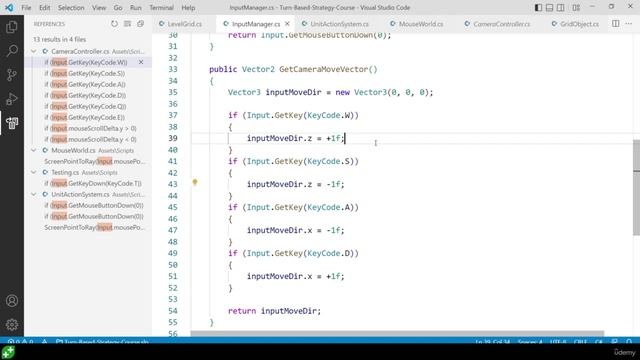640x360 pixels.
Task: Open the Run menu
Action: pos(136,7)
